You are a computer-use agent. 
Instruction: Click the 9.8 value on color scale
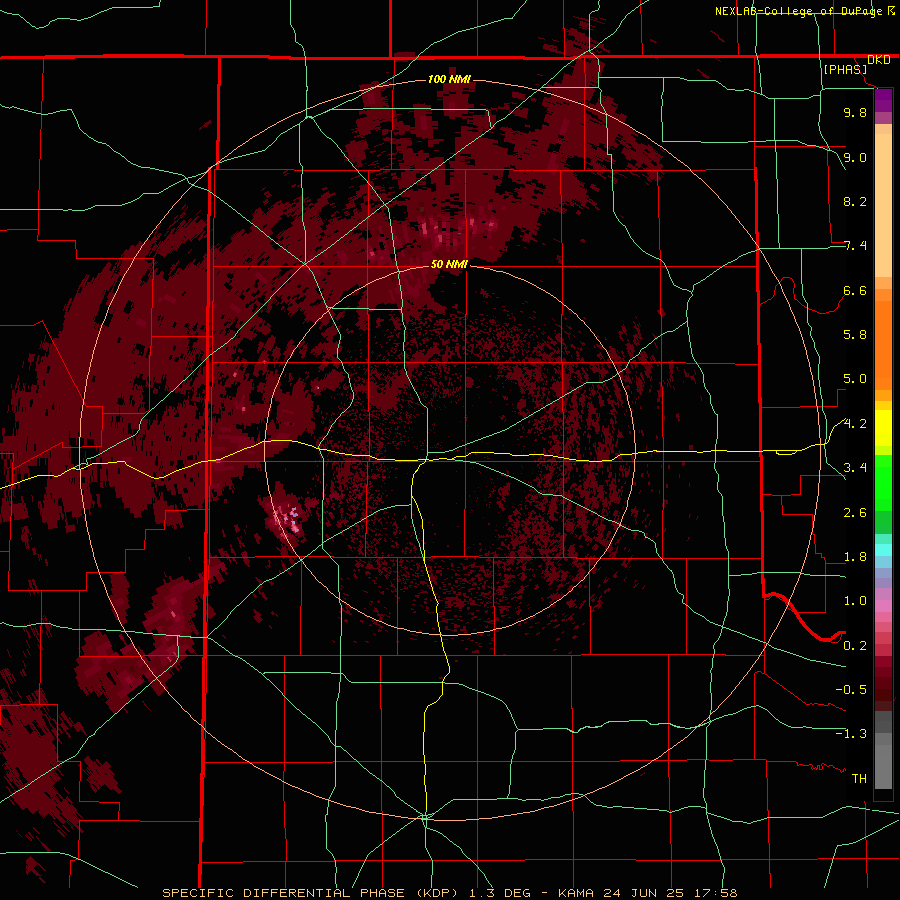pyautogui.click(x=855, y=113)
